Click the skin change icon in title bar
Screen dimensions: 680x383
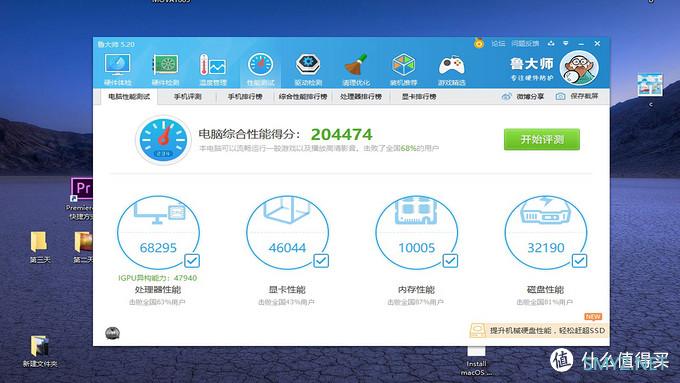pyautogui.click(x=551, y=43)
